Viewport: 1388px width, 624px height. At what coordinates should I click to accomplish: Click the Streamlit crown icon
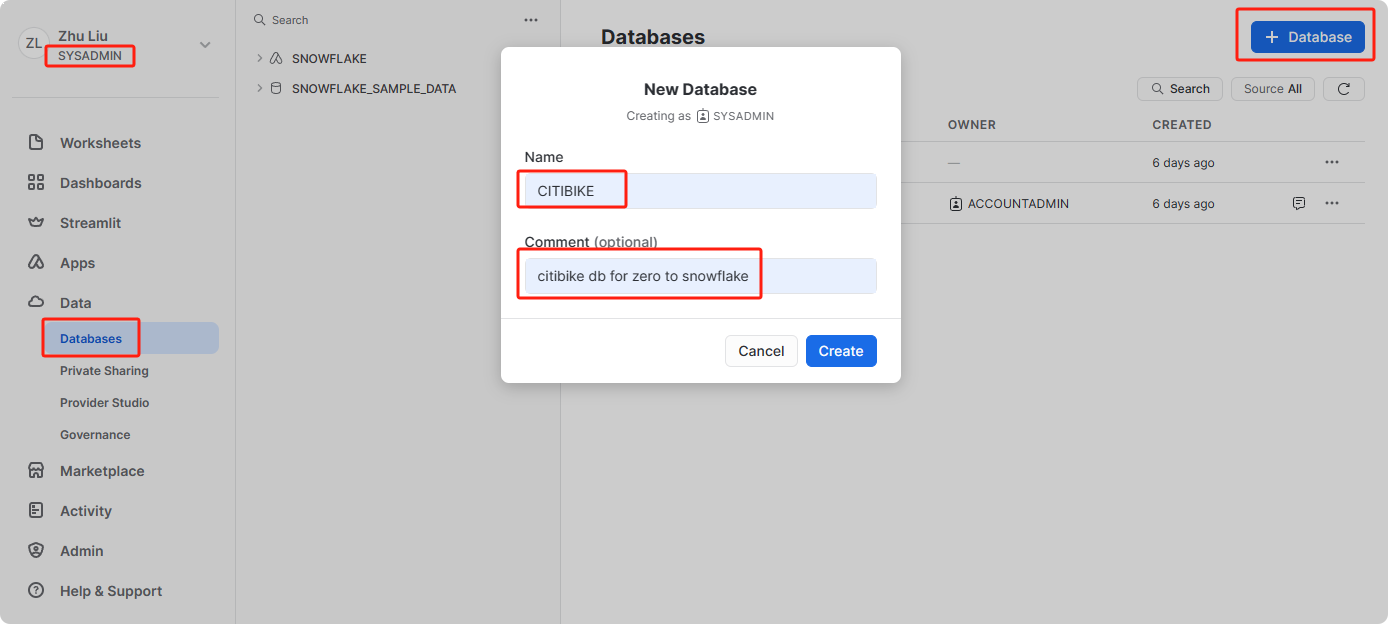[x=36, y=223]
